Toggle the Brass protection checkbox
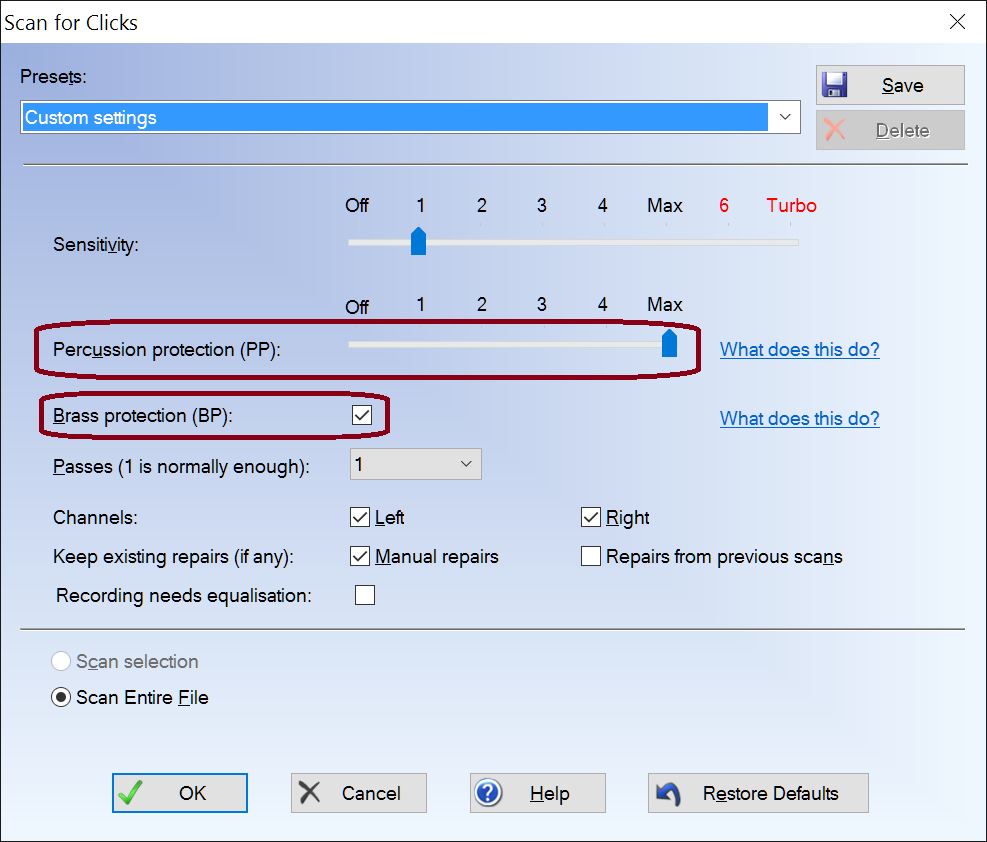The height and width of the screenshot is (842, 987). click(362, 415)
